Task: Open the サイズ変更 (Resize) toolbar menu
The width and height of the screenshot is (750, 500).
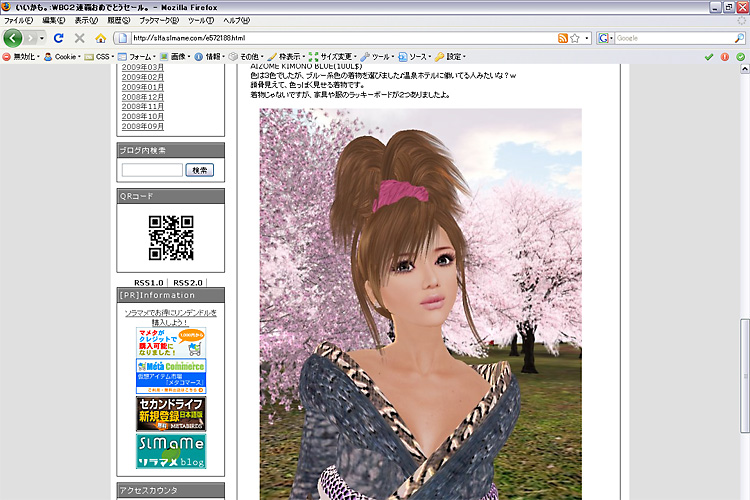Action: pyautogui.click(x=333, y=56)
